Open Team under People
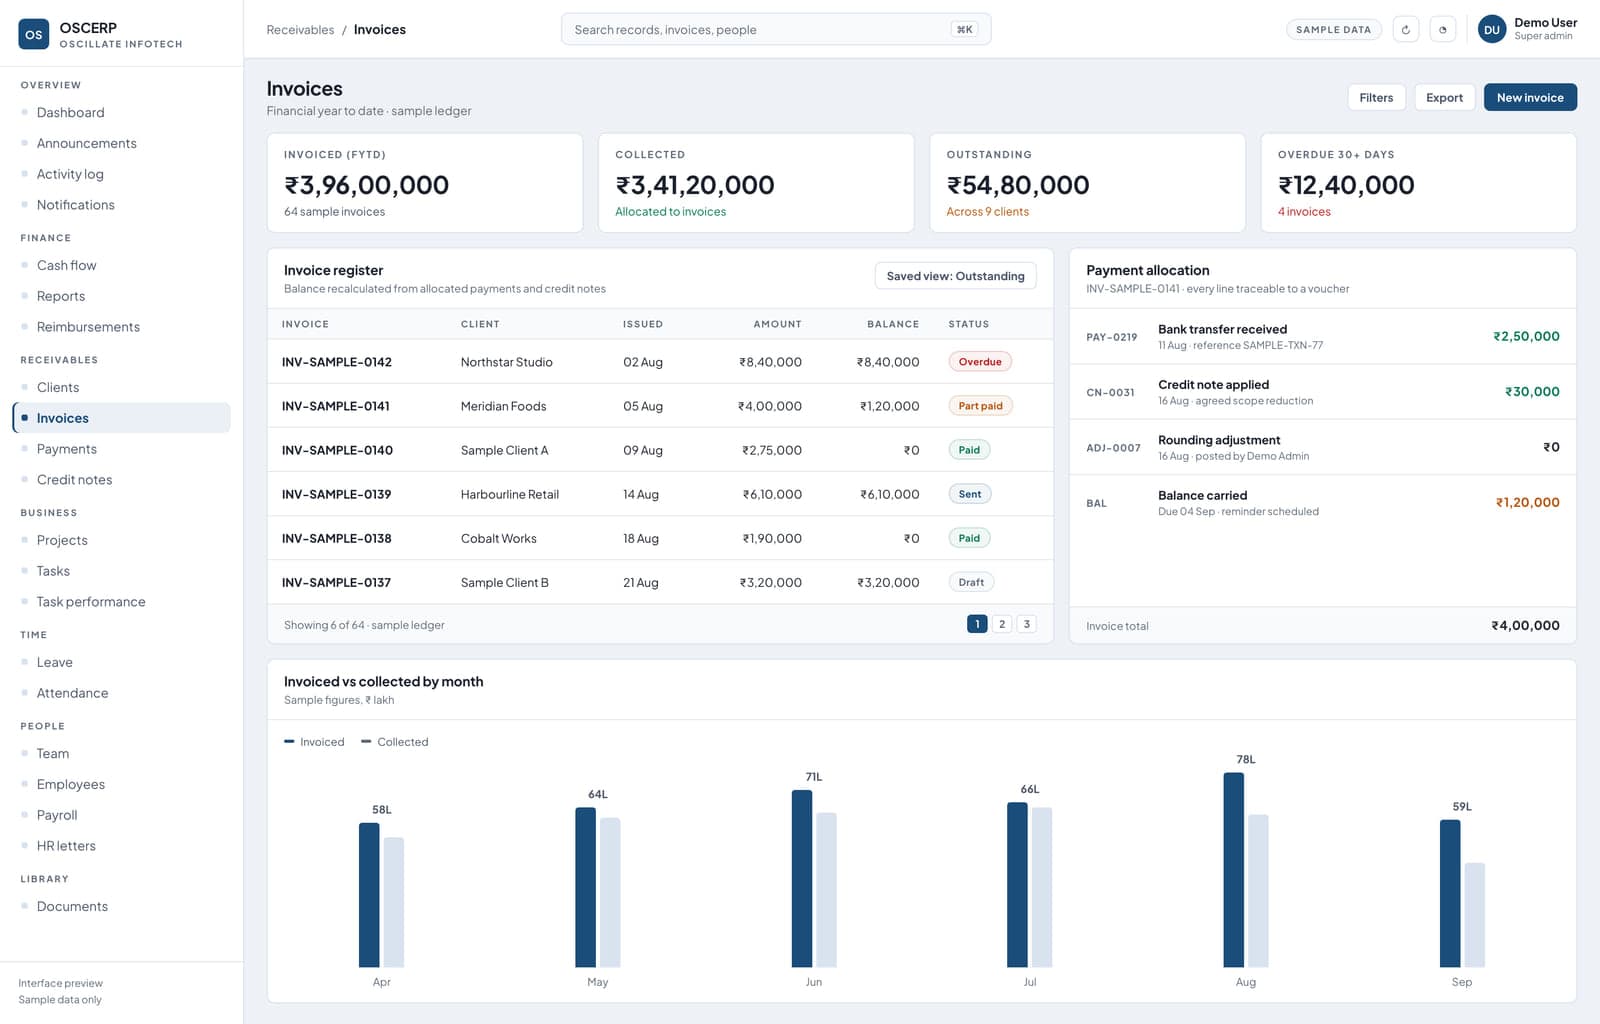Image resolution: width=1600 pixels, height=1024 pixels. coord(121,754)
